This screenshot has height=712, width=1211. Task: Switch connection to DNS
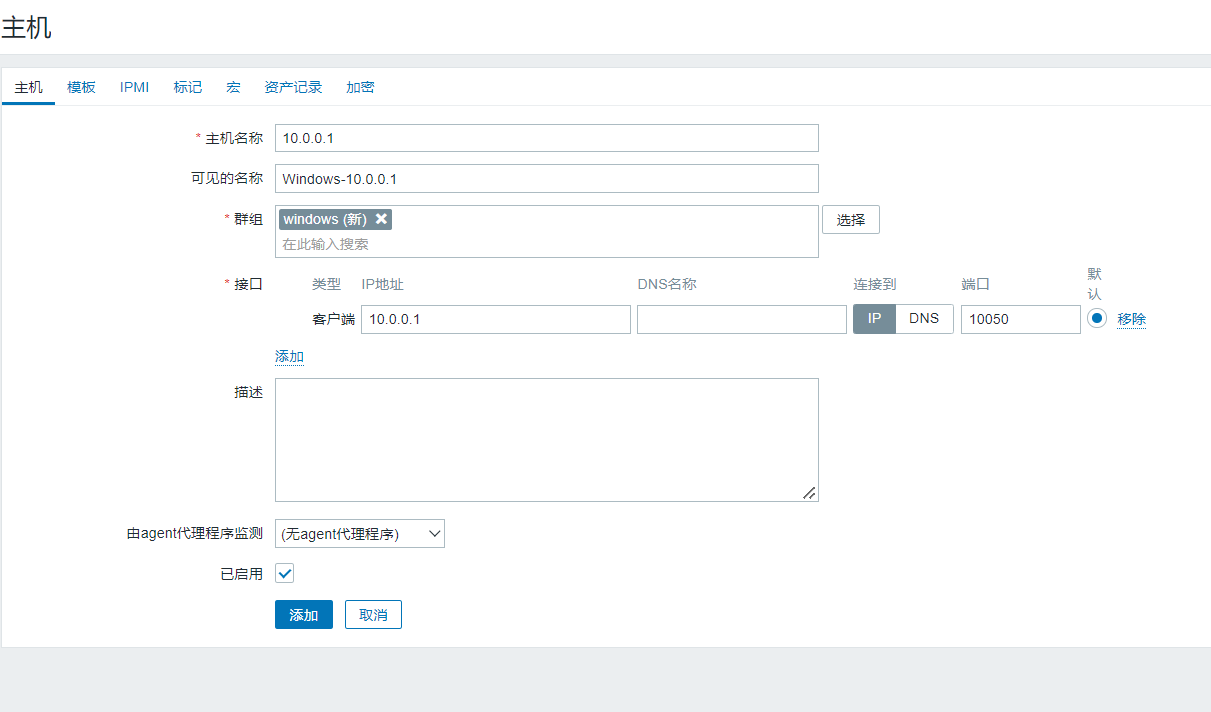point(924,319)
